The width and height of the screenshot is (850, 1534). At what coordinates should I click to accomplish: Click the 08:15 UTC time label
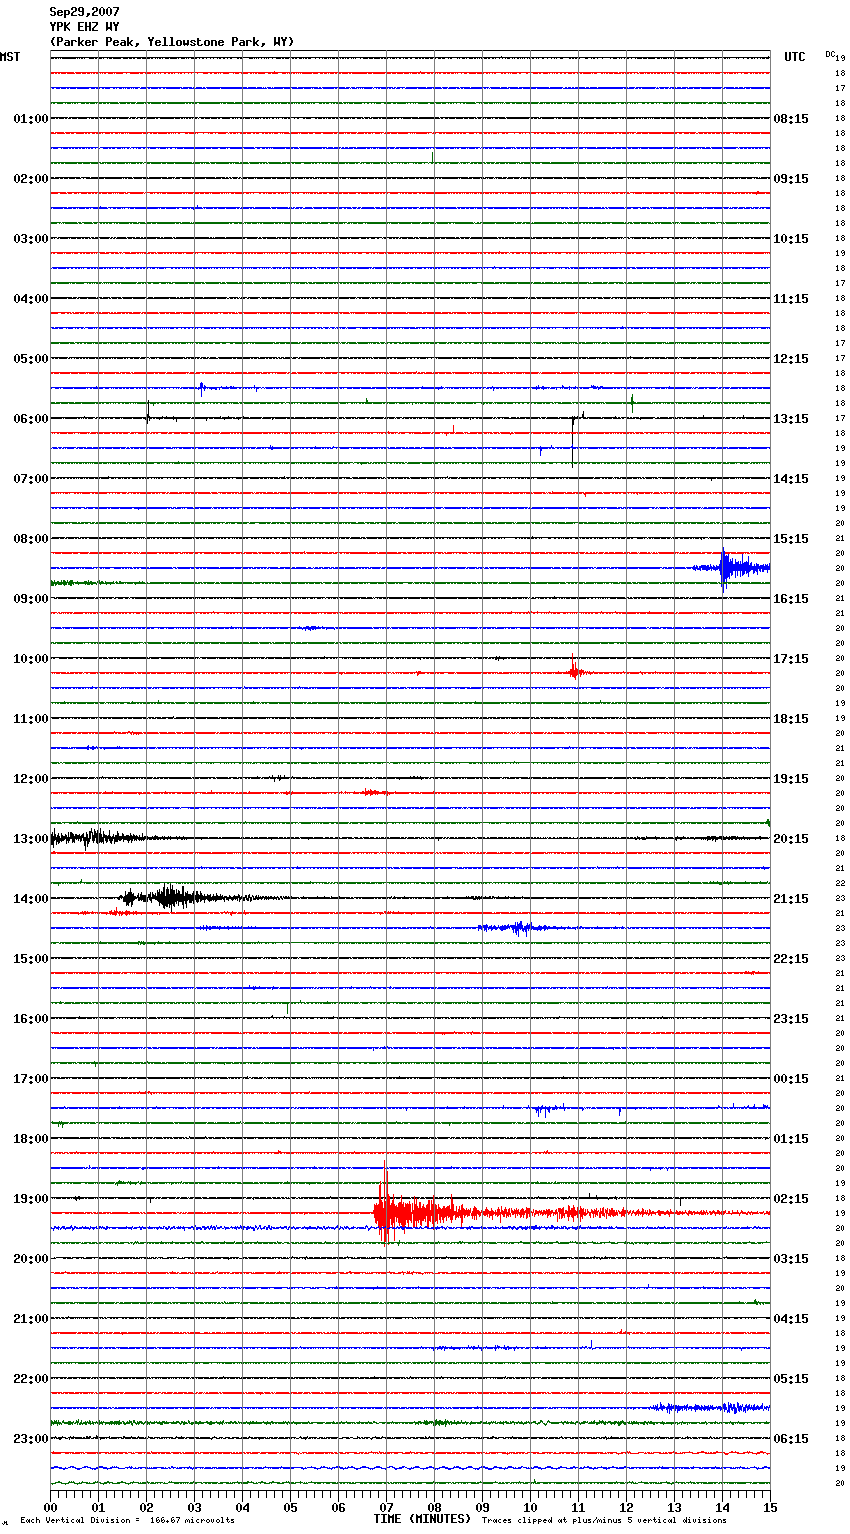tap(791, 119)
